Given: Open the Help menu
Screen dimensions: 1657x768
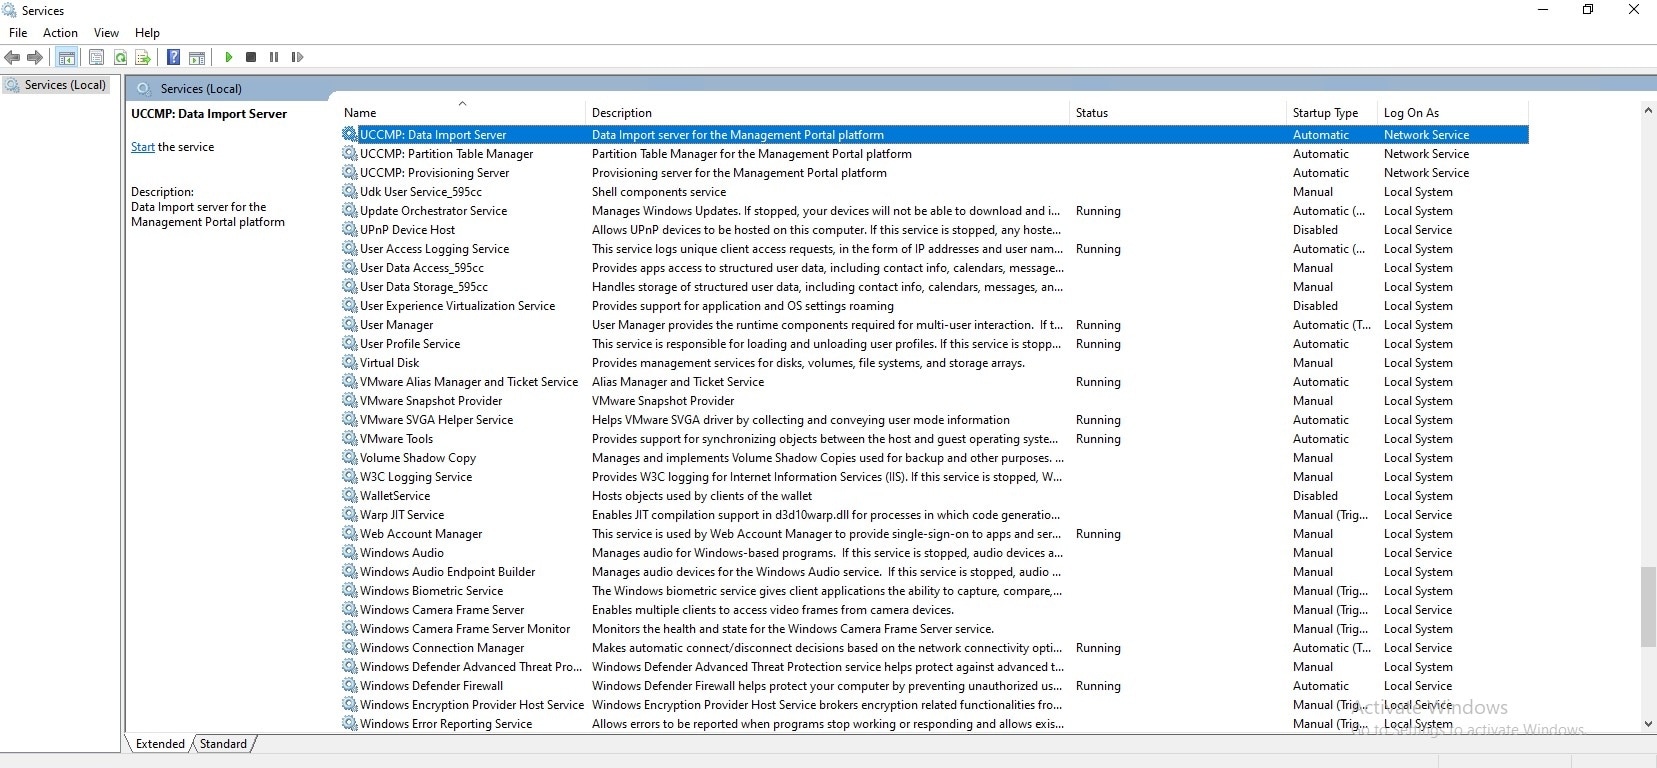Looking at the screenshot, I should click(x=147, y=33).
